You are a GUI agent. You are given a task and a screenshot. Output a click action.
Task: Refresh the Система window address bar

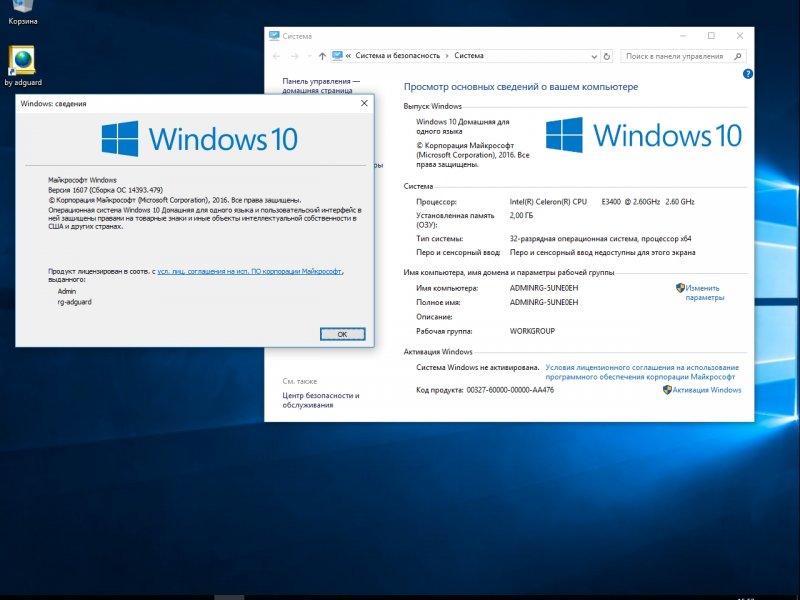(x=607, y=56)
